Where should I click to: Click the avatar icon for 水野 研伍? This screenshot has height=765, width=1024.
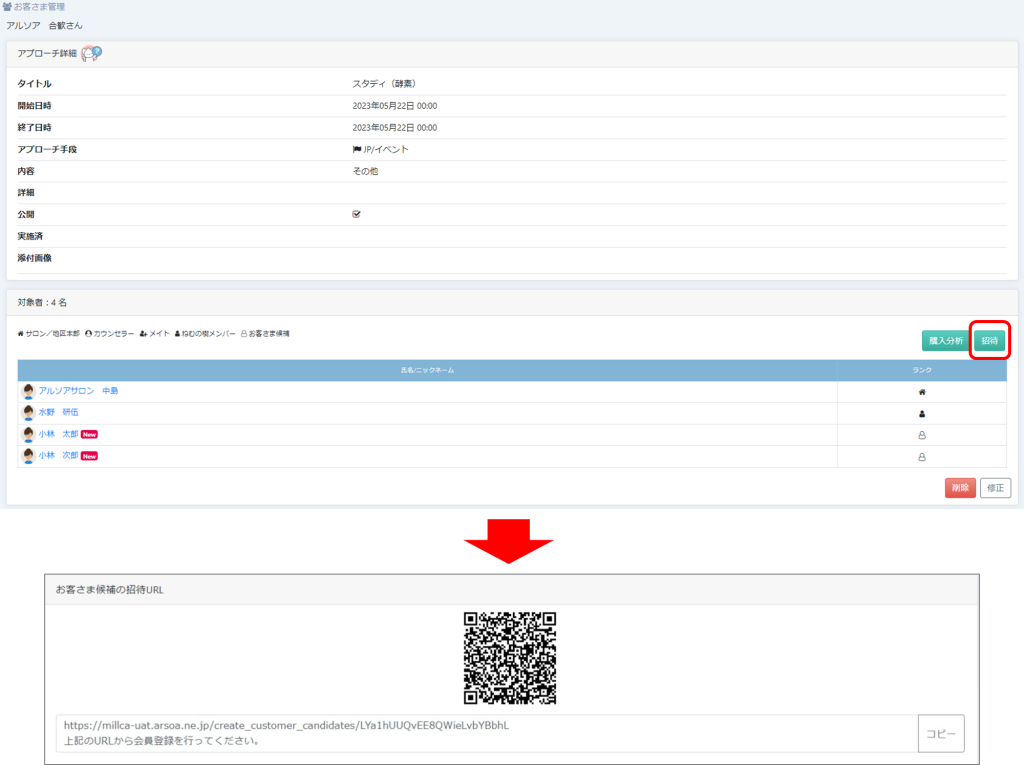coord(28,413)
